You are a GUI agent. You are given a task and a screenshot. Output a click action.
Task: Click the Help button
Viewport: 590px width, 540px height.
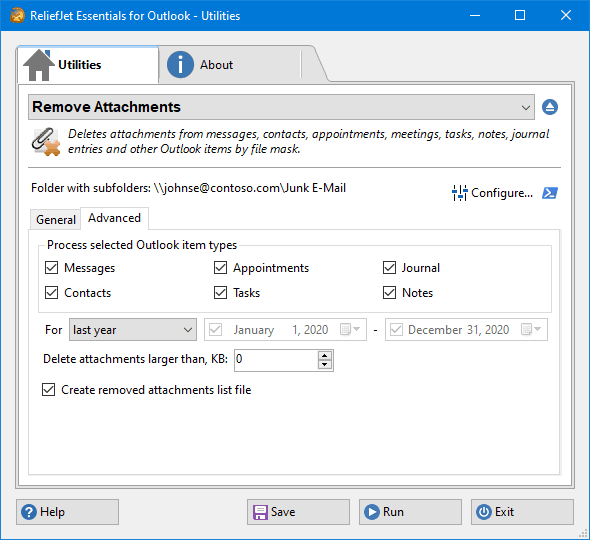[67, 512]
